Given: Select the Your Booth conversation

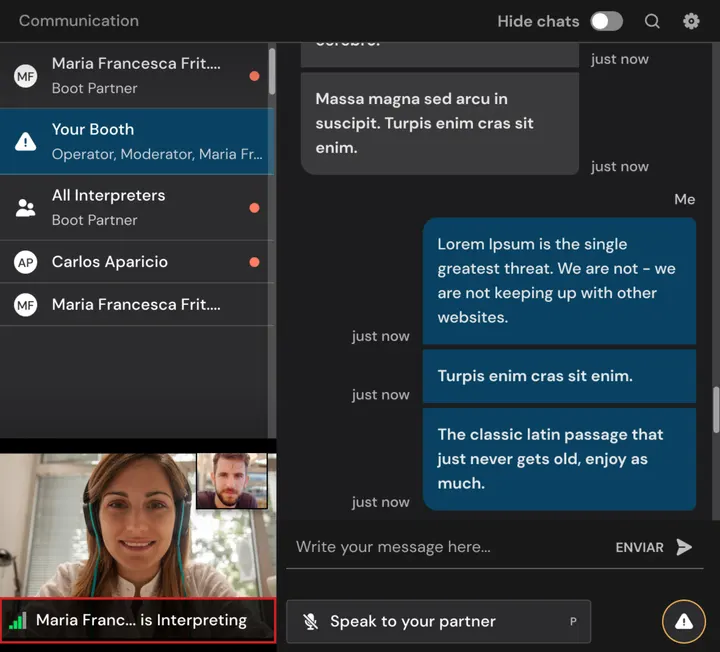Looking at the screenshot, I should (137, 141).
